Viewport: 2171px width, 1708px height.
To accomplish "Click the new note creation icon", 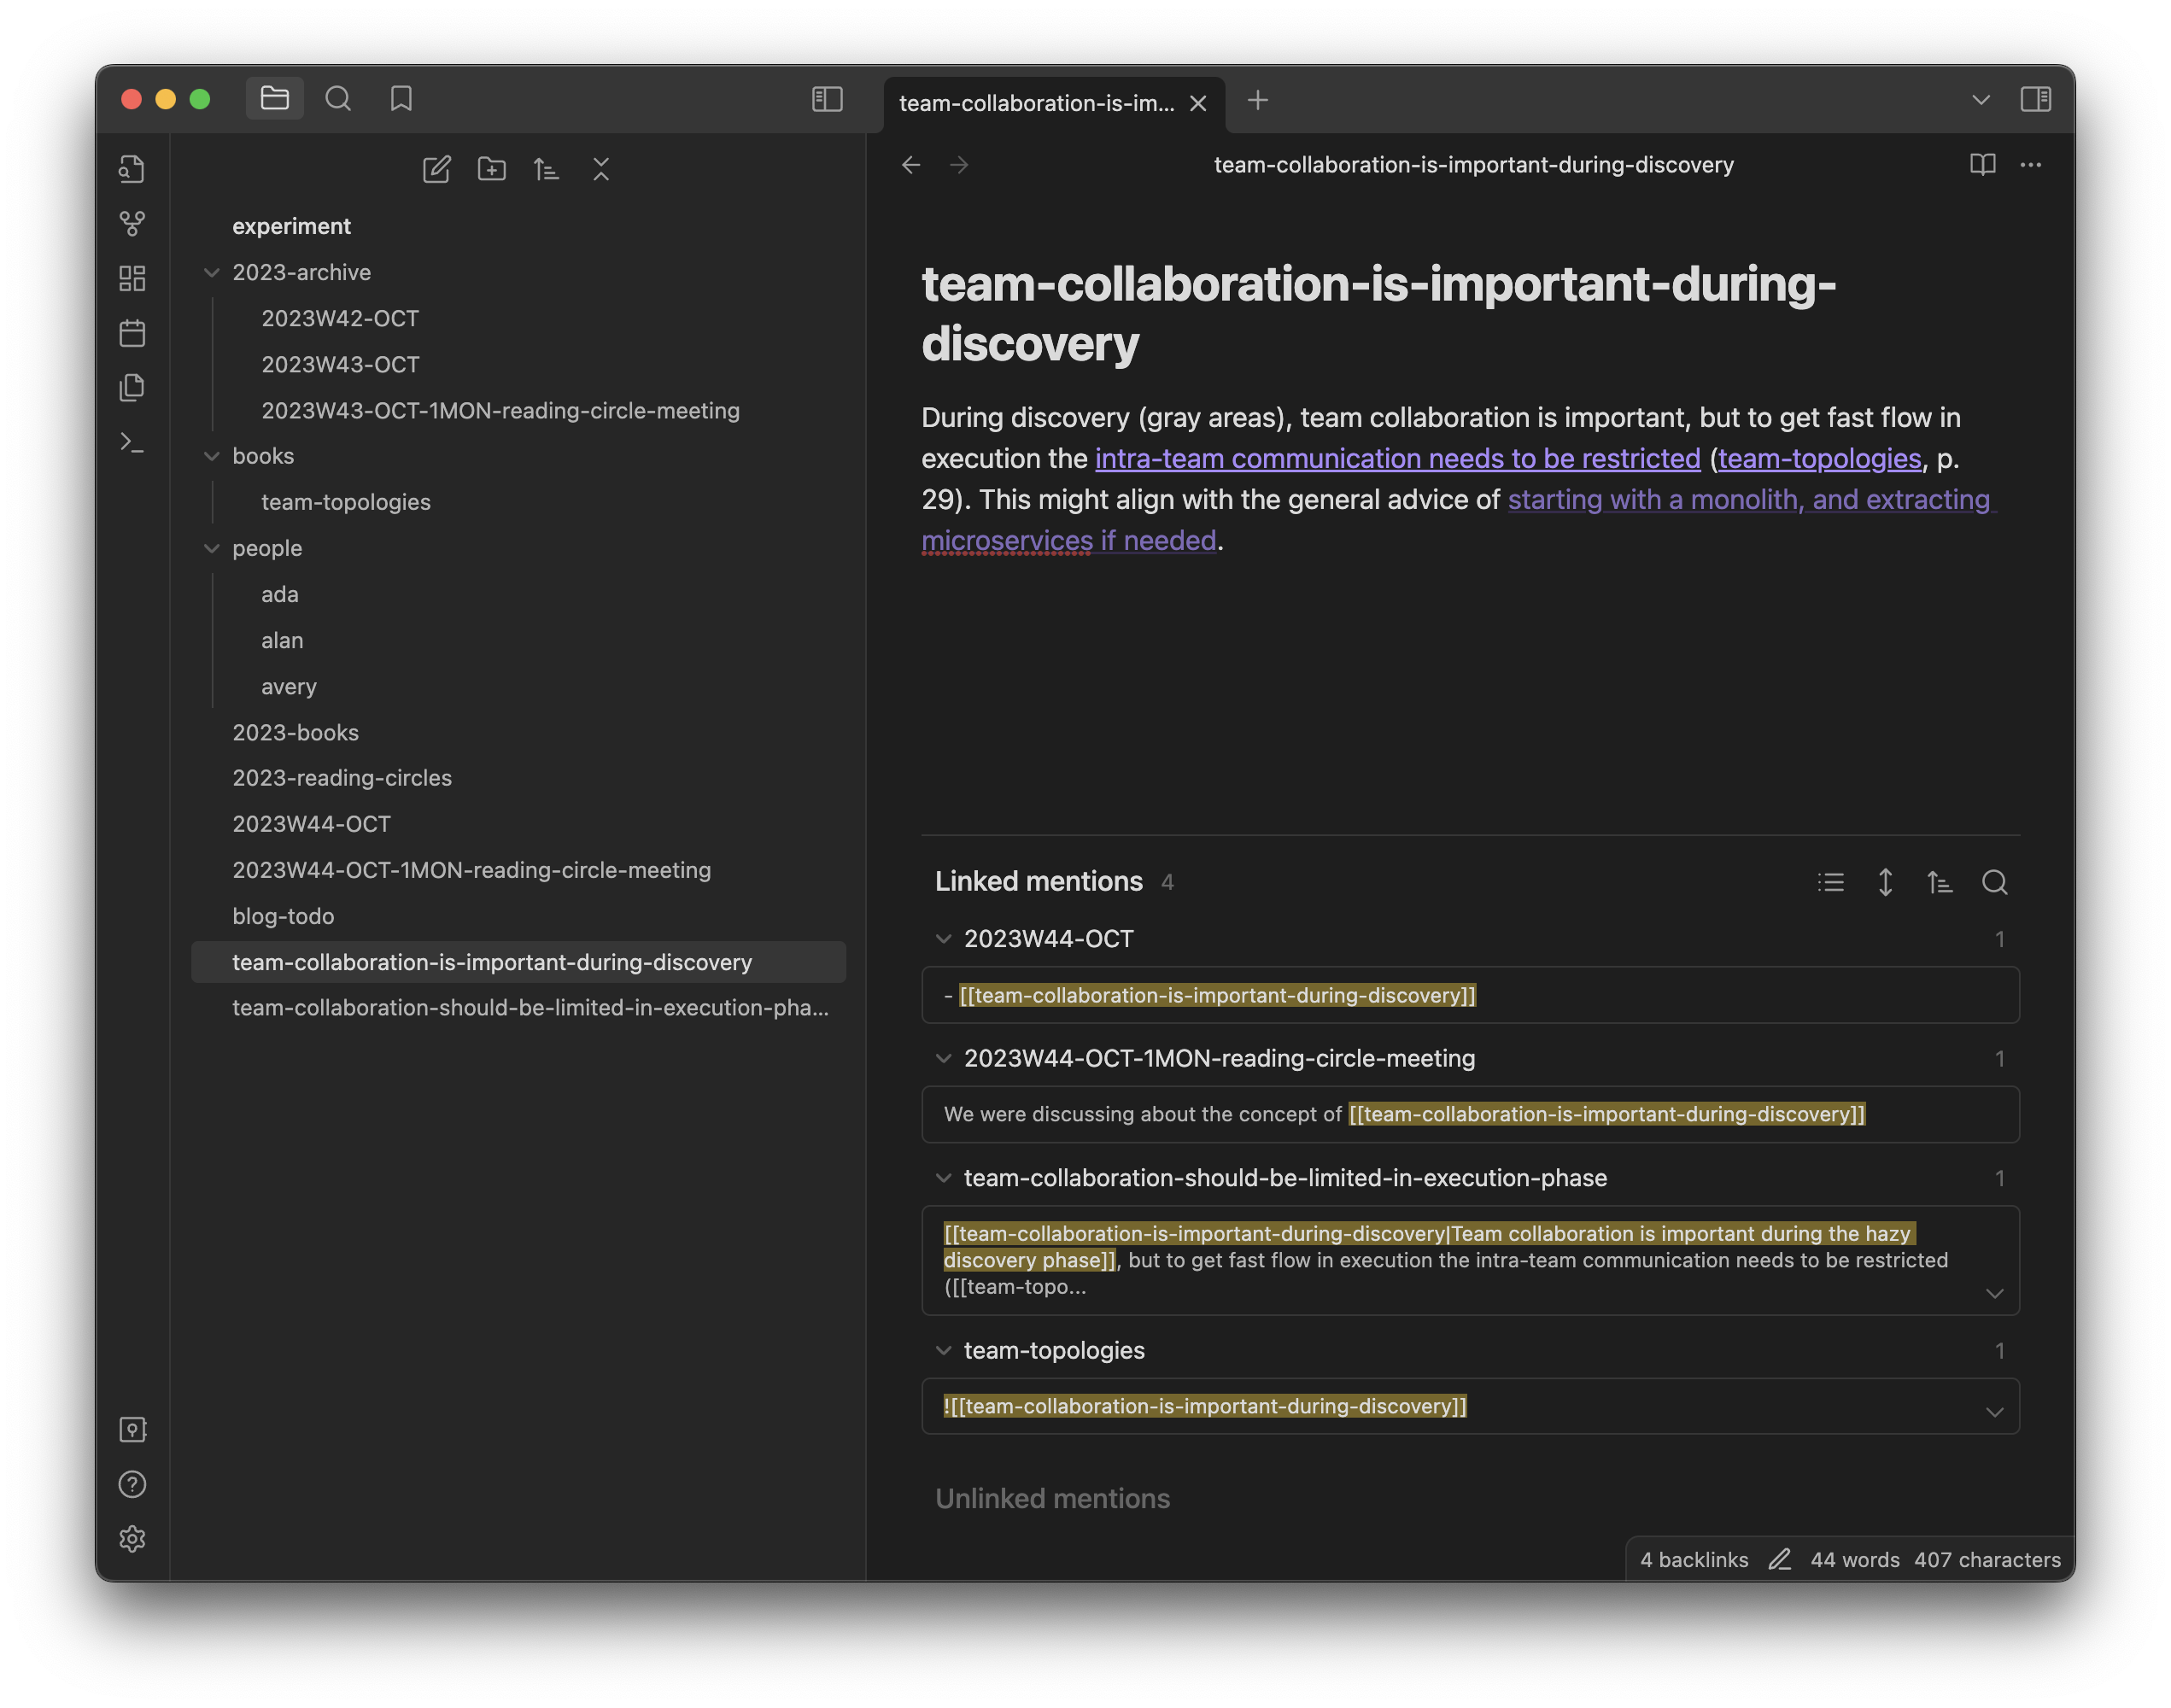I will (x=436, y=167).
